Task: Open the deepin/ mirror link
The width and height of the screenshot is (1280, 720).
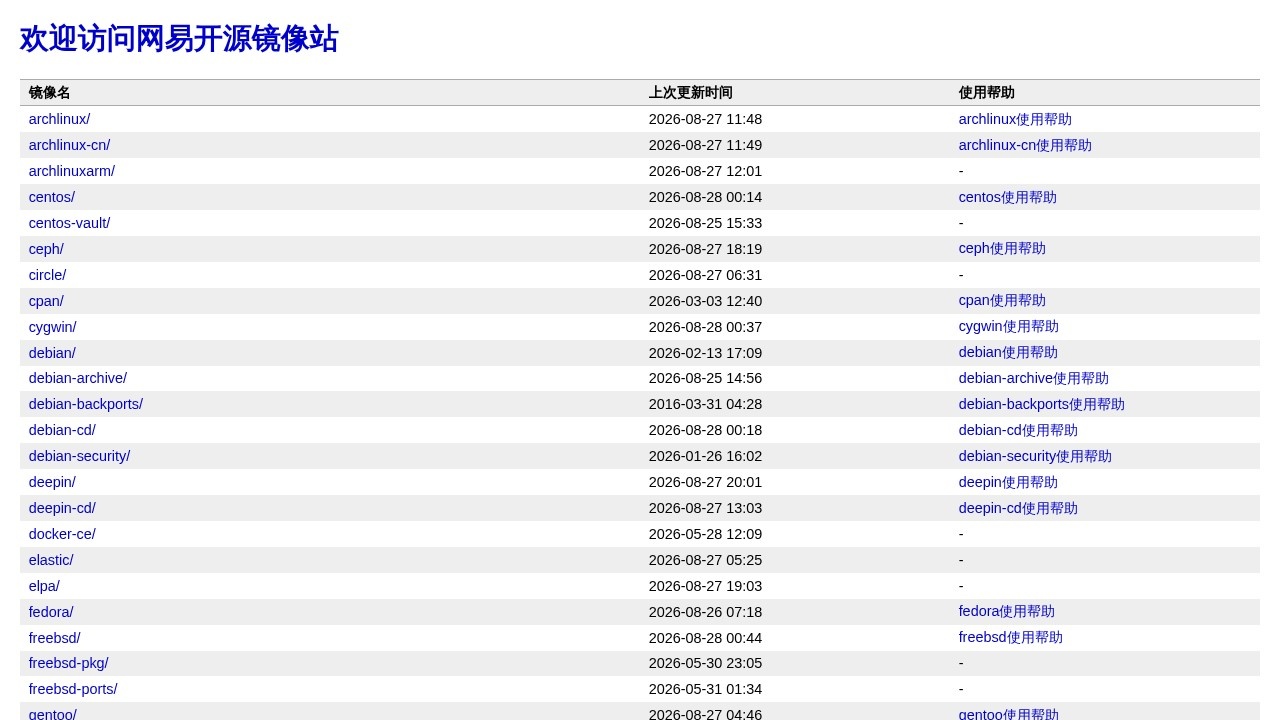Action: pyautogui.click(x=52, y=482)
